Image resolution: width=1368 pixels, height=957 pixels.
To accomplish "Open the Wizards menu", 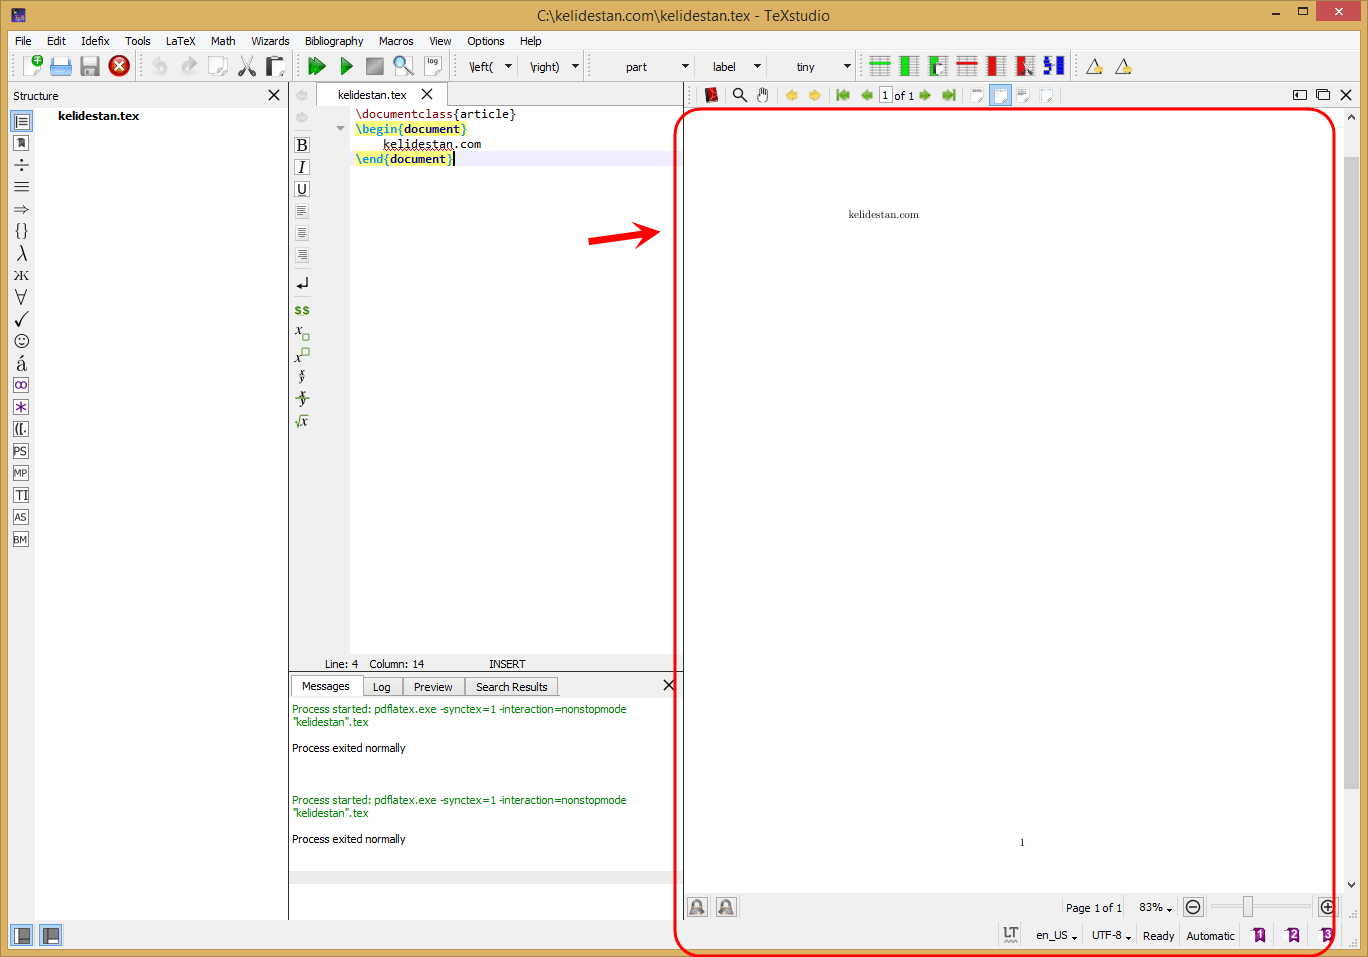I will (x=270, y=41).
